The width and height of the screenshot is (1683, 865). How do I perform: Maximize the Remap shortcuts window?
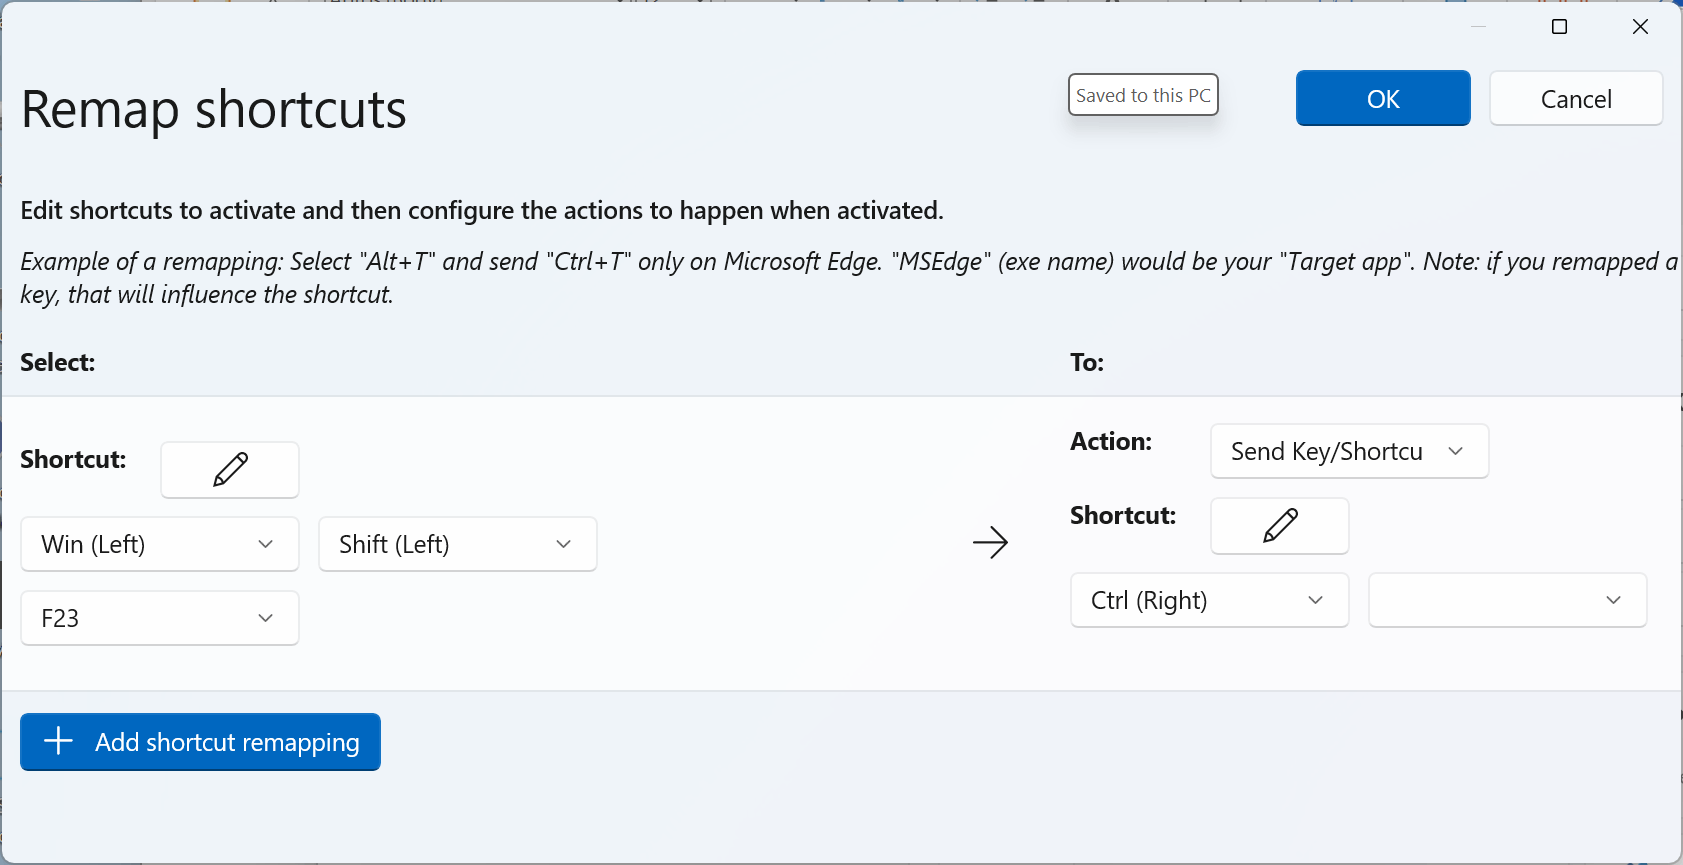tap(1559, 27)
